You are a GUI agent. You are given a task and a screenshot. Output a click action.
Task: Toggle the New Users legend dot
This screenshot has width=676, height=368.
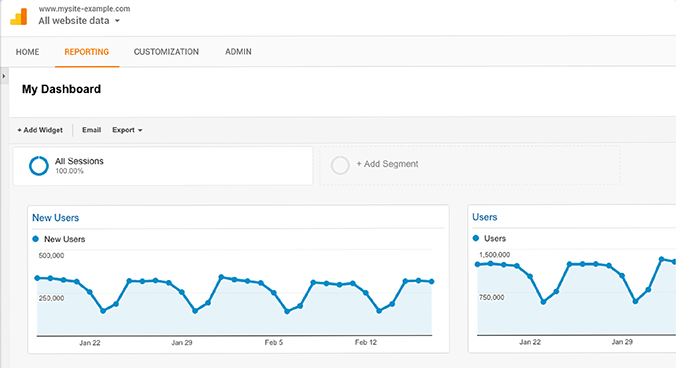35,239
